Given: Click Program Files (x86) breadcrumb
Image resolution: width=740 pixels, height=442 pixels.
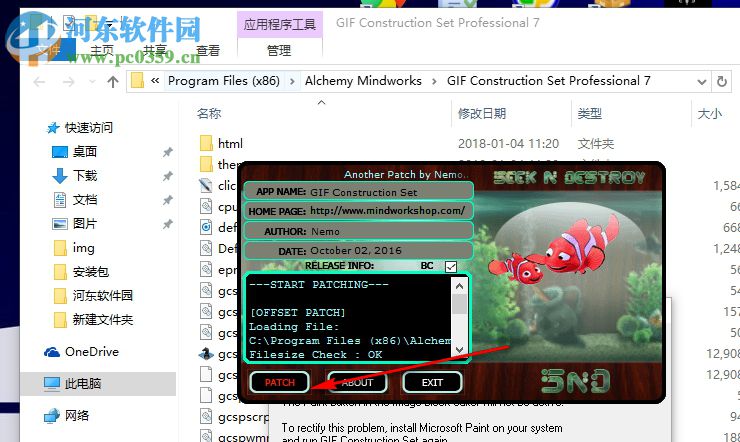Looking at the screenshot, I should 224,81.
